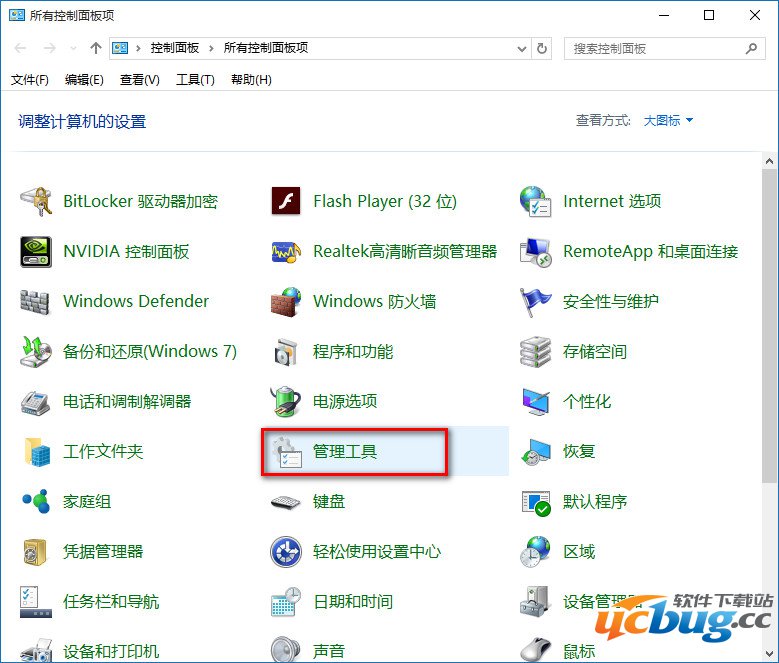Expand the 控制面板 breadcrumb chevron
Viewport: 779px width, 663px height.
(x=214, y=48)
